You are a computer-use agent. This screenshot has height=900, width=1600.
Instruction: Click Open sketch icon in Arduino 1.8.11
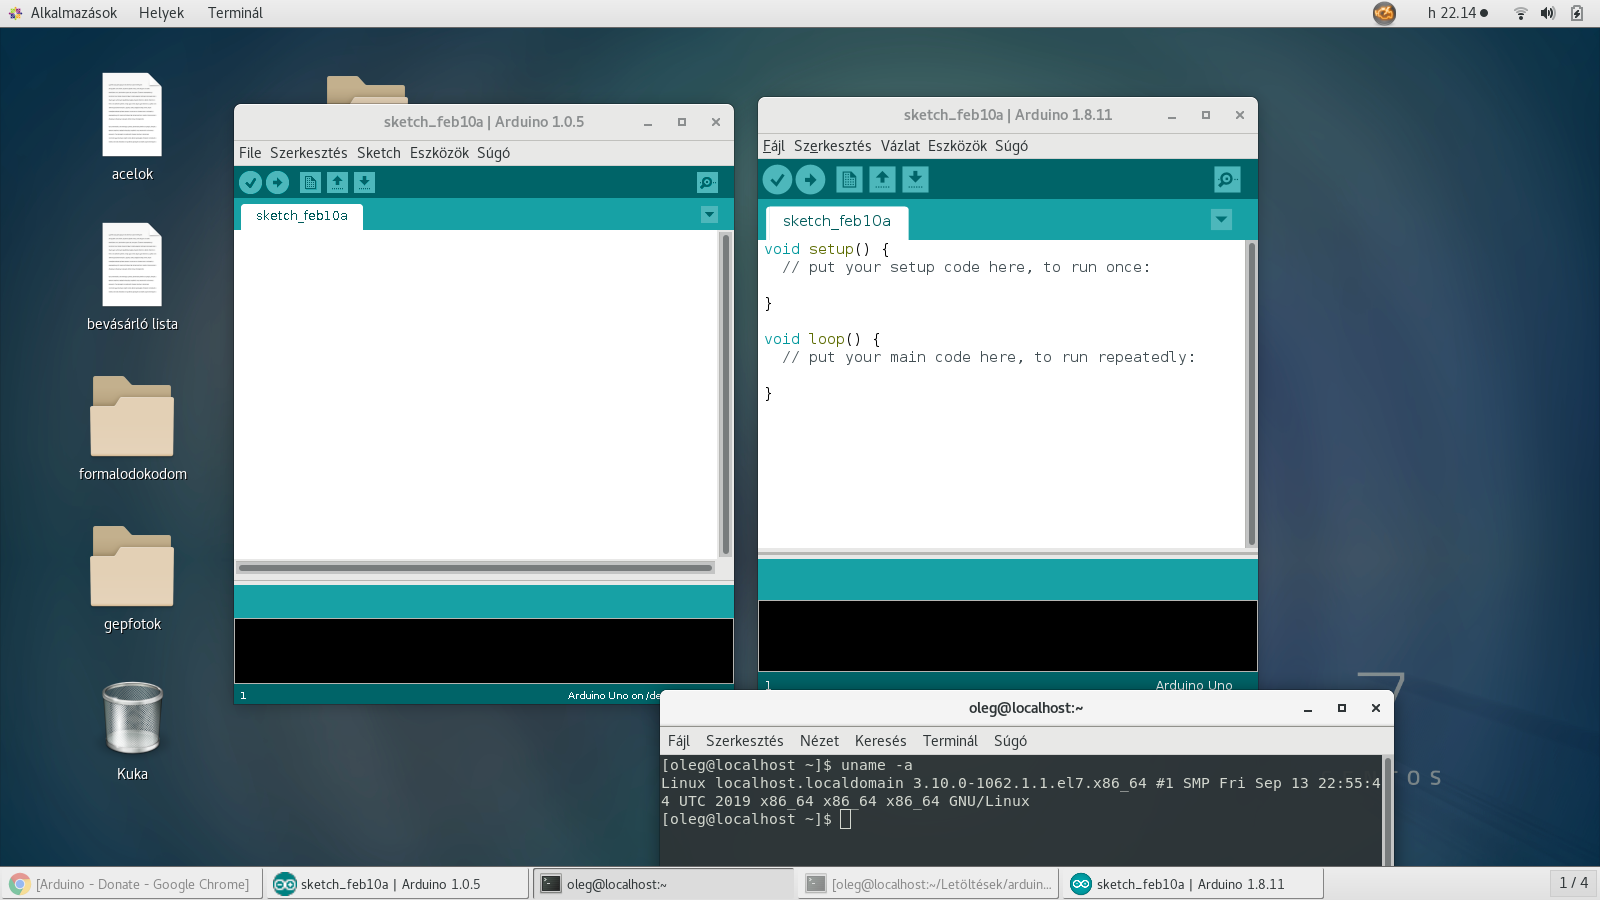point(882,179)
